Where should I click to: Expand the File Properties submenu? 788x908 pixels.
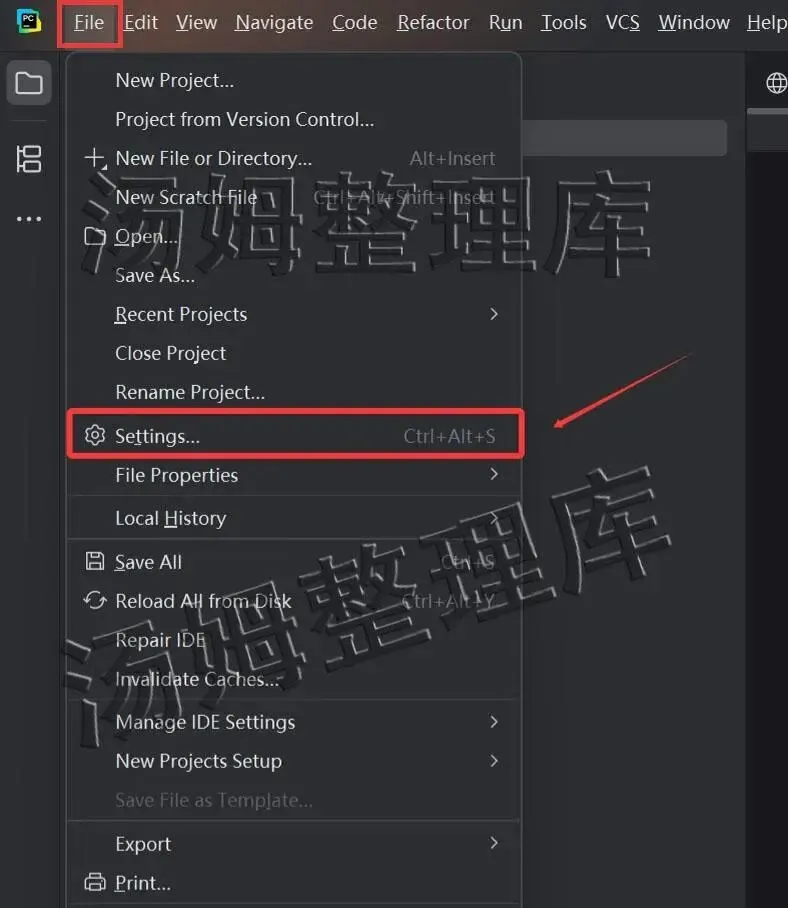click(x=494, y=475)
